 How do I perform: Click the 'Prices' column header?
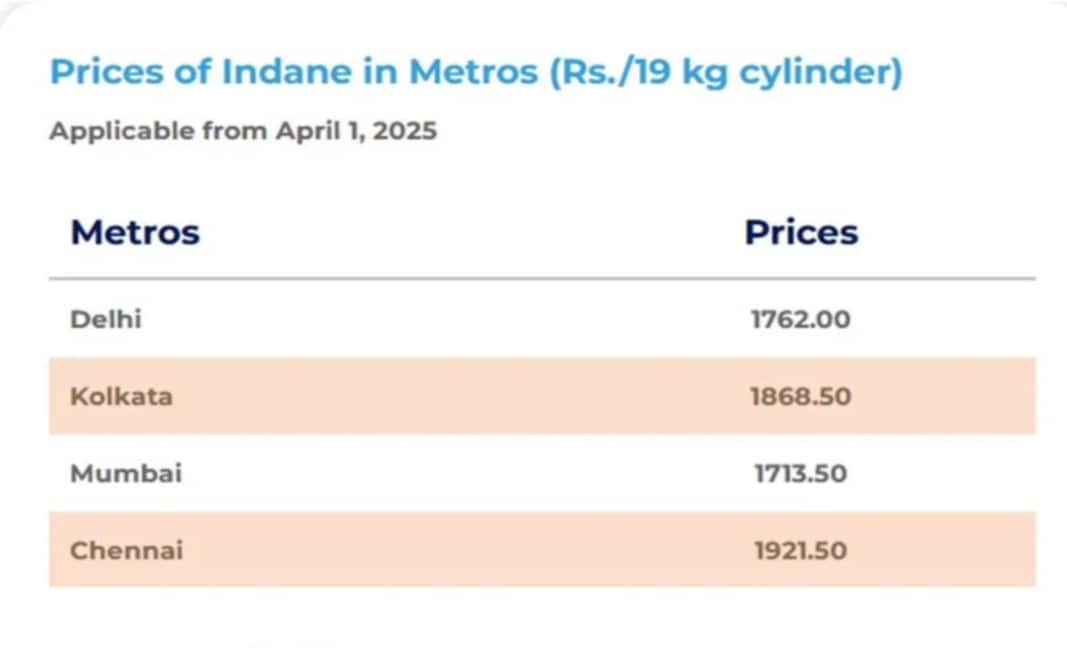point(801,232)
